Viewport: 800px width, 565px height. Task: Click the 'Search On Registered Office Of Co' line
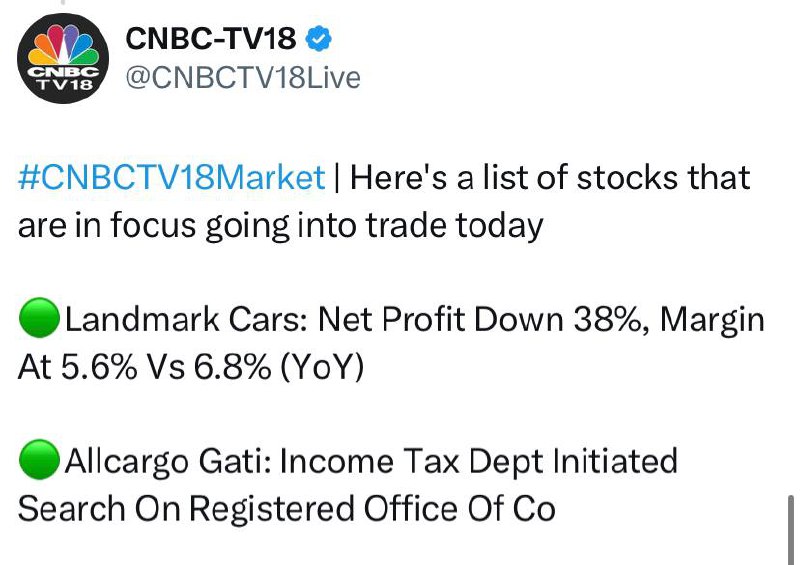tap(287, 509)
